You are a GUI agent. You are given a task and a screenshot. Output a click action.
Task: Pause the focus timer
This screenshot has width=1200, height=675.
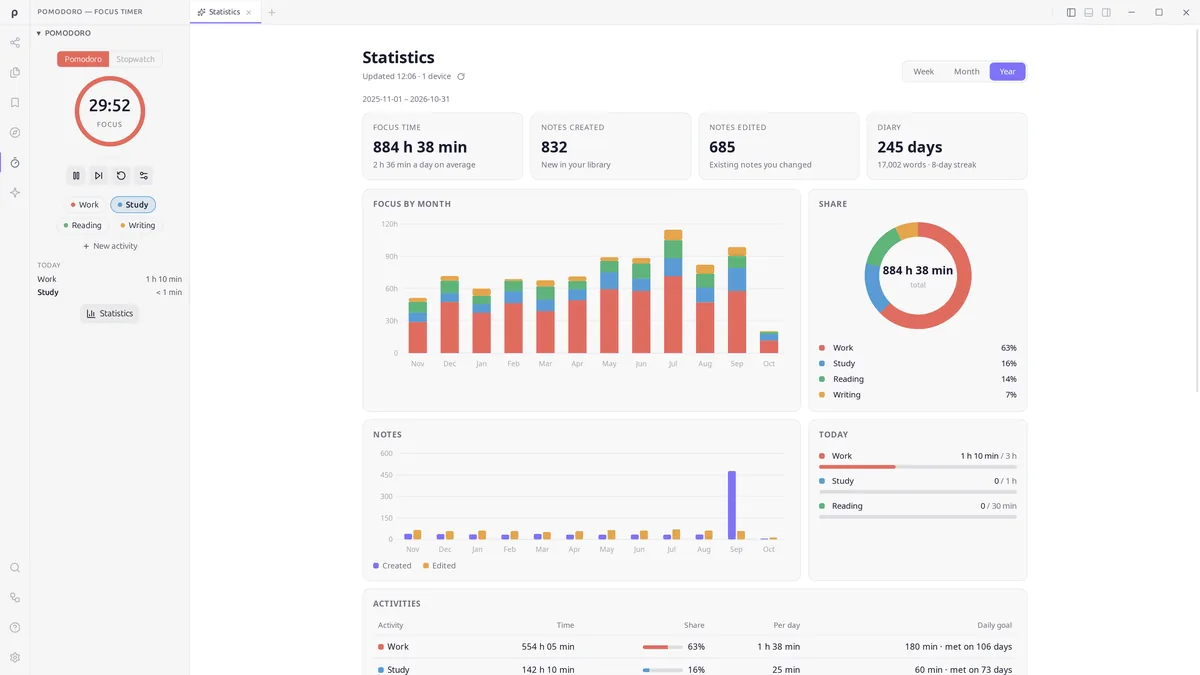pos(76,176)
